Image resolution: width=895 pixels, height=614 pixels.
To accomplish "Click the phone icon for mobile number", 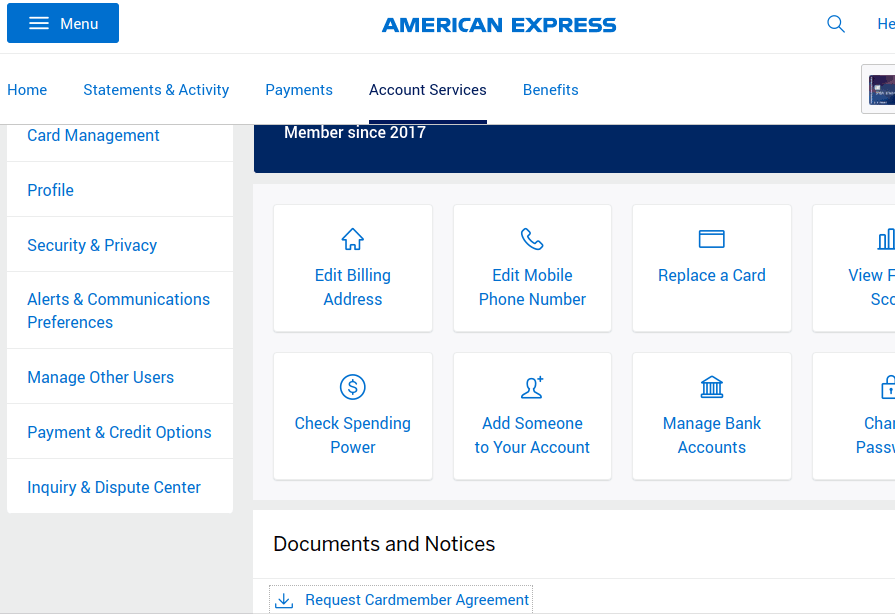I will (532, 239).
